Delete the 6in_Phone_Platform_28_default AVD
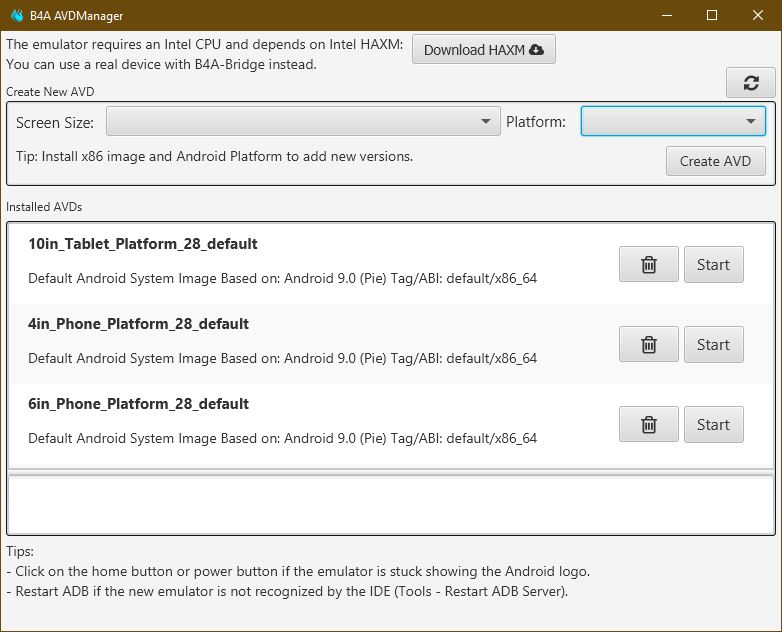Viewport: 782px width, 632px height. click(648, 425)
